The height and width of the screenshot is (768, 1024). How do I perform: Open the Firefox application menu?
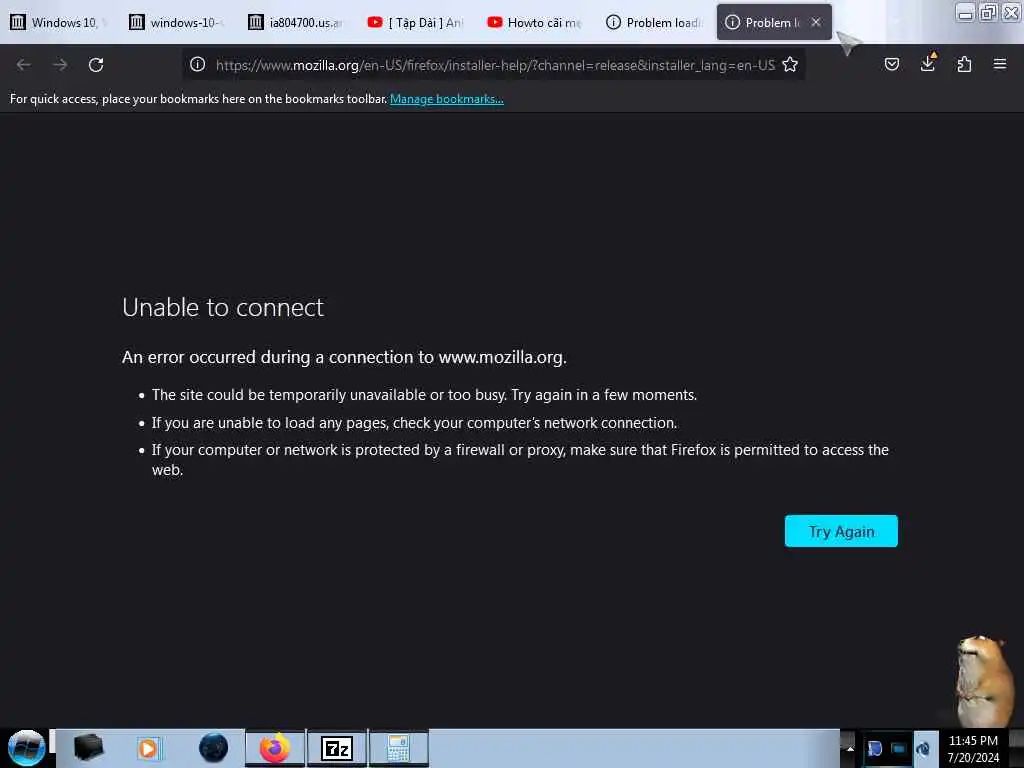999,64
